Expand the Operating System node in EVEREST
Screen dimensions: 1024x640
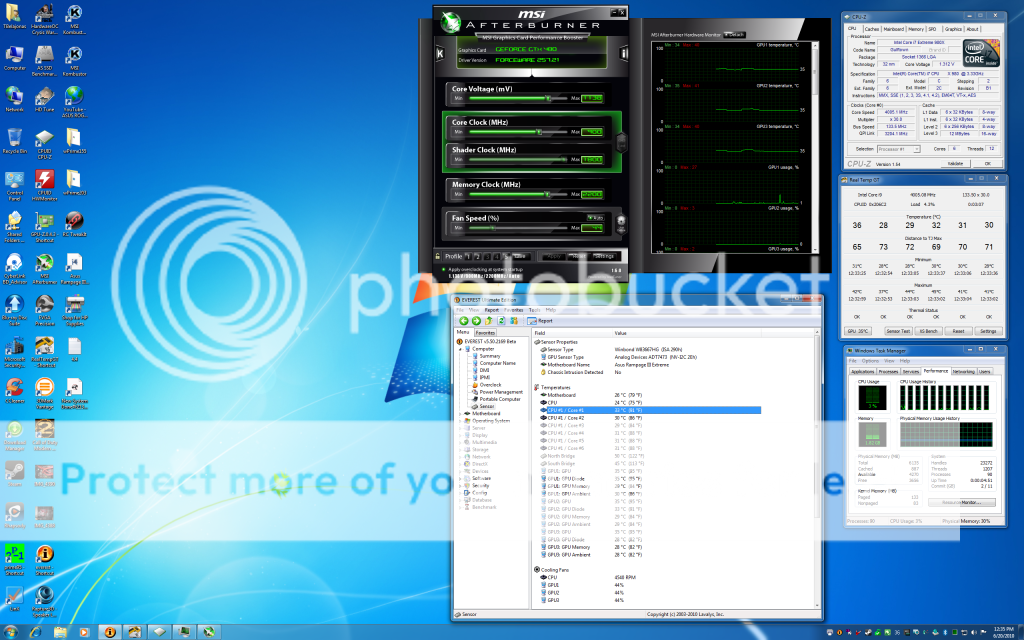coord(460,421)
